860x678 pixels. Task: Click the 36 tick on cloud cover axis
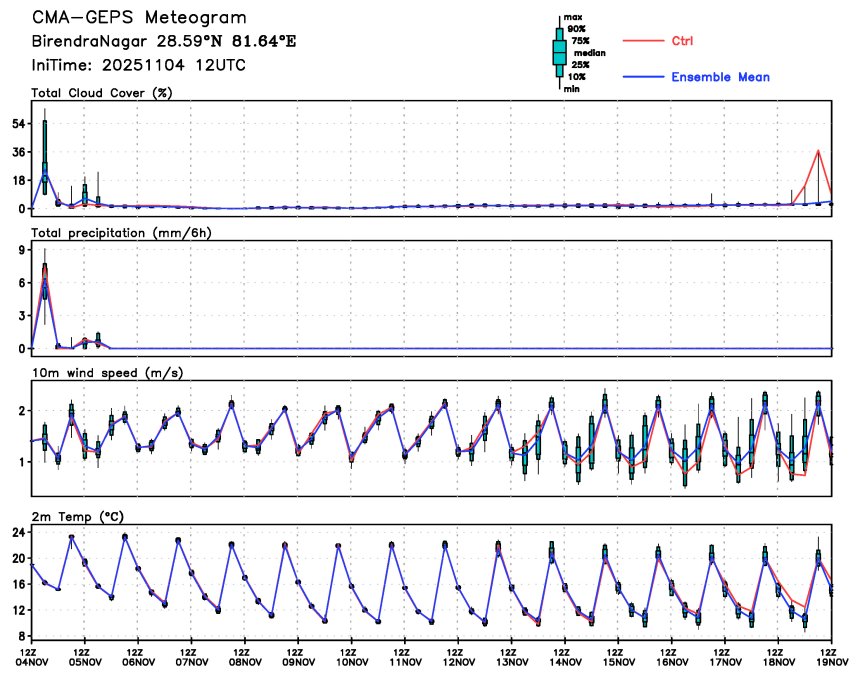point(19,152)
